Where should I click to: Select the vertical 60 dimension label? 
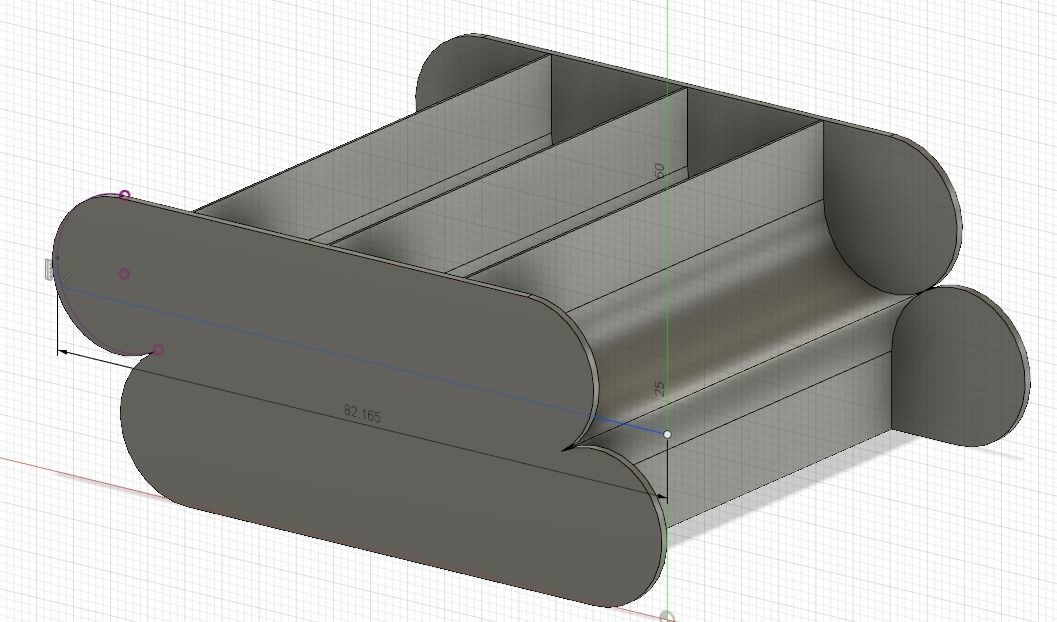[660, 171]
